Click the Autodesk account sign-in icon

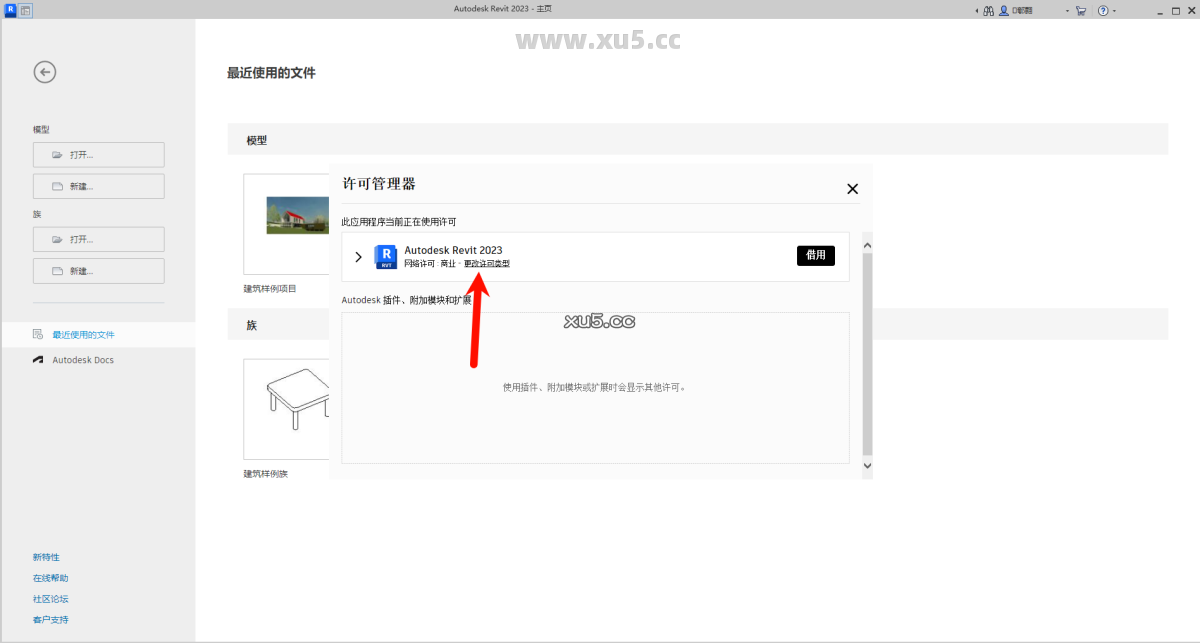pos(1003,8)
